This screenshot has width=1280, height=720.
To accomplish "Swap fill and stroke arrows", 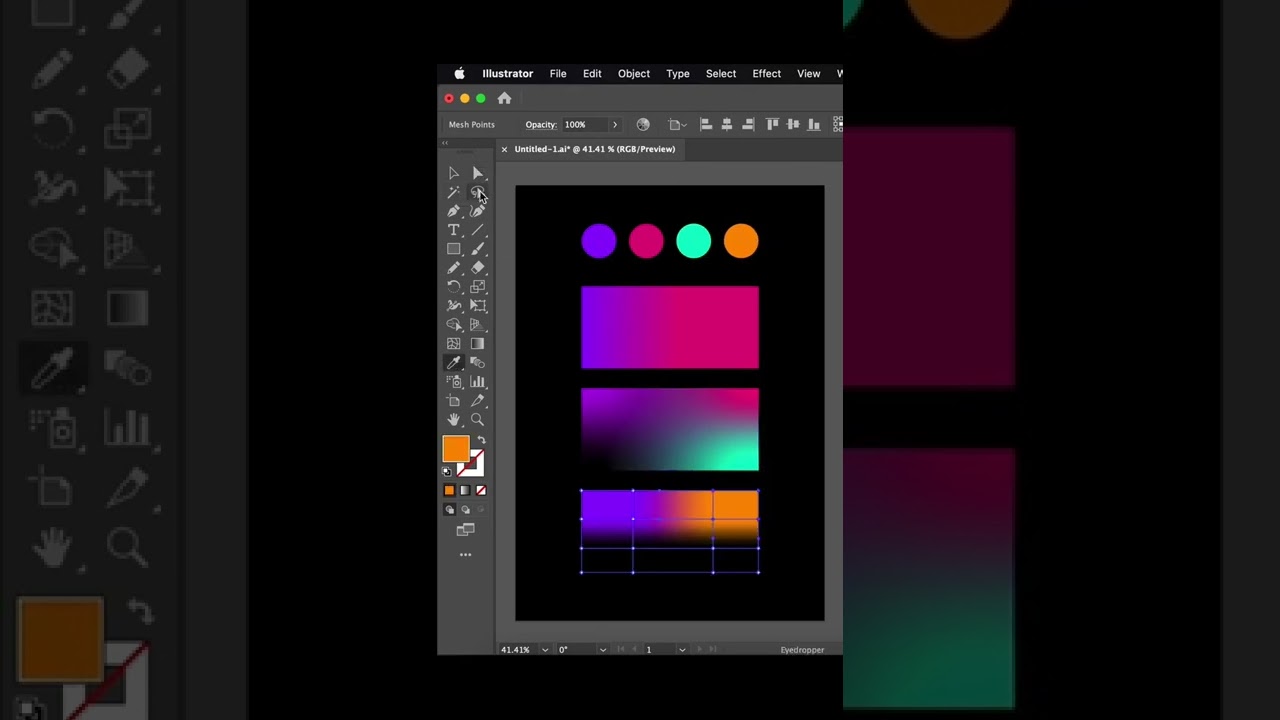I will (481, 440).
